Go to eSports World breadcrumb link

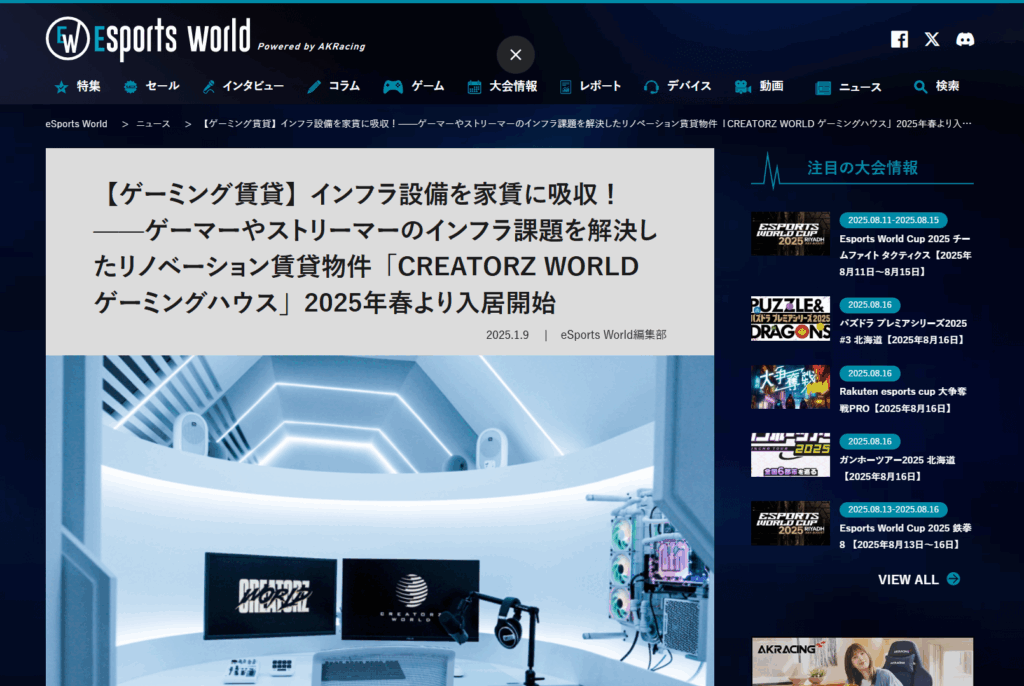76,124
